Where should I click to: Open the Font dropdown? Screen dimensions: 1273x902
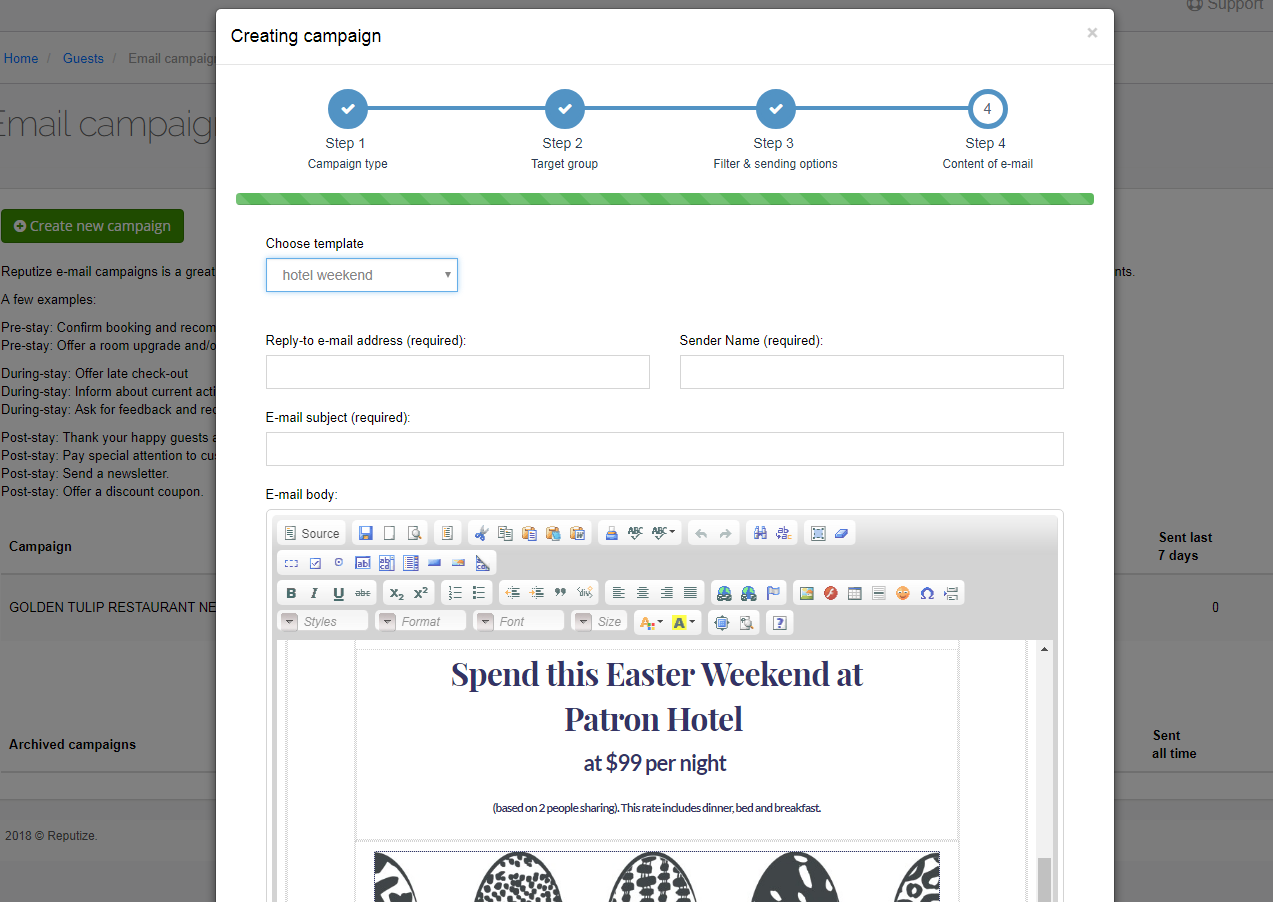point(519,622)
